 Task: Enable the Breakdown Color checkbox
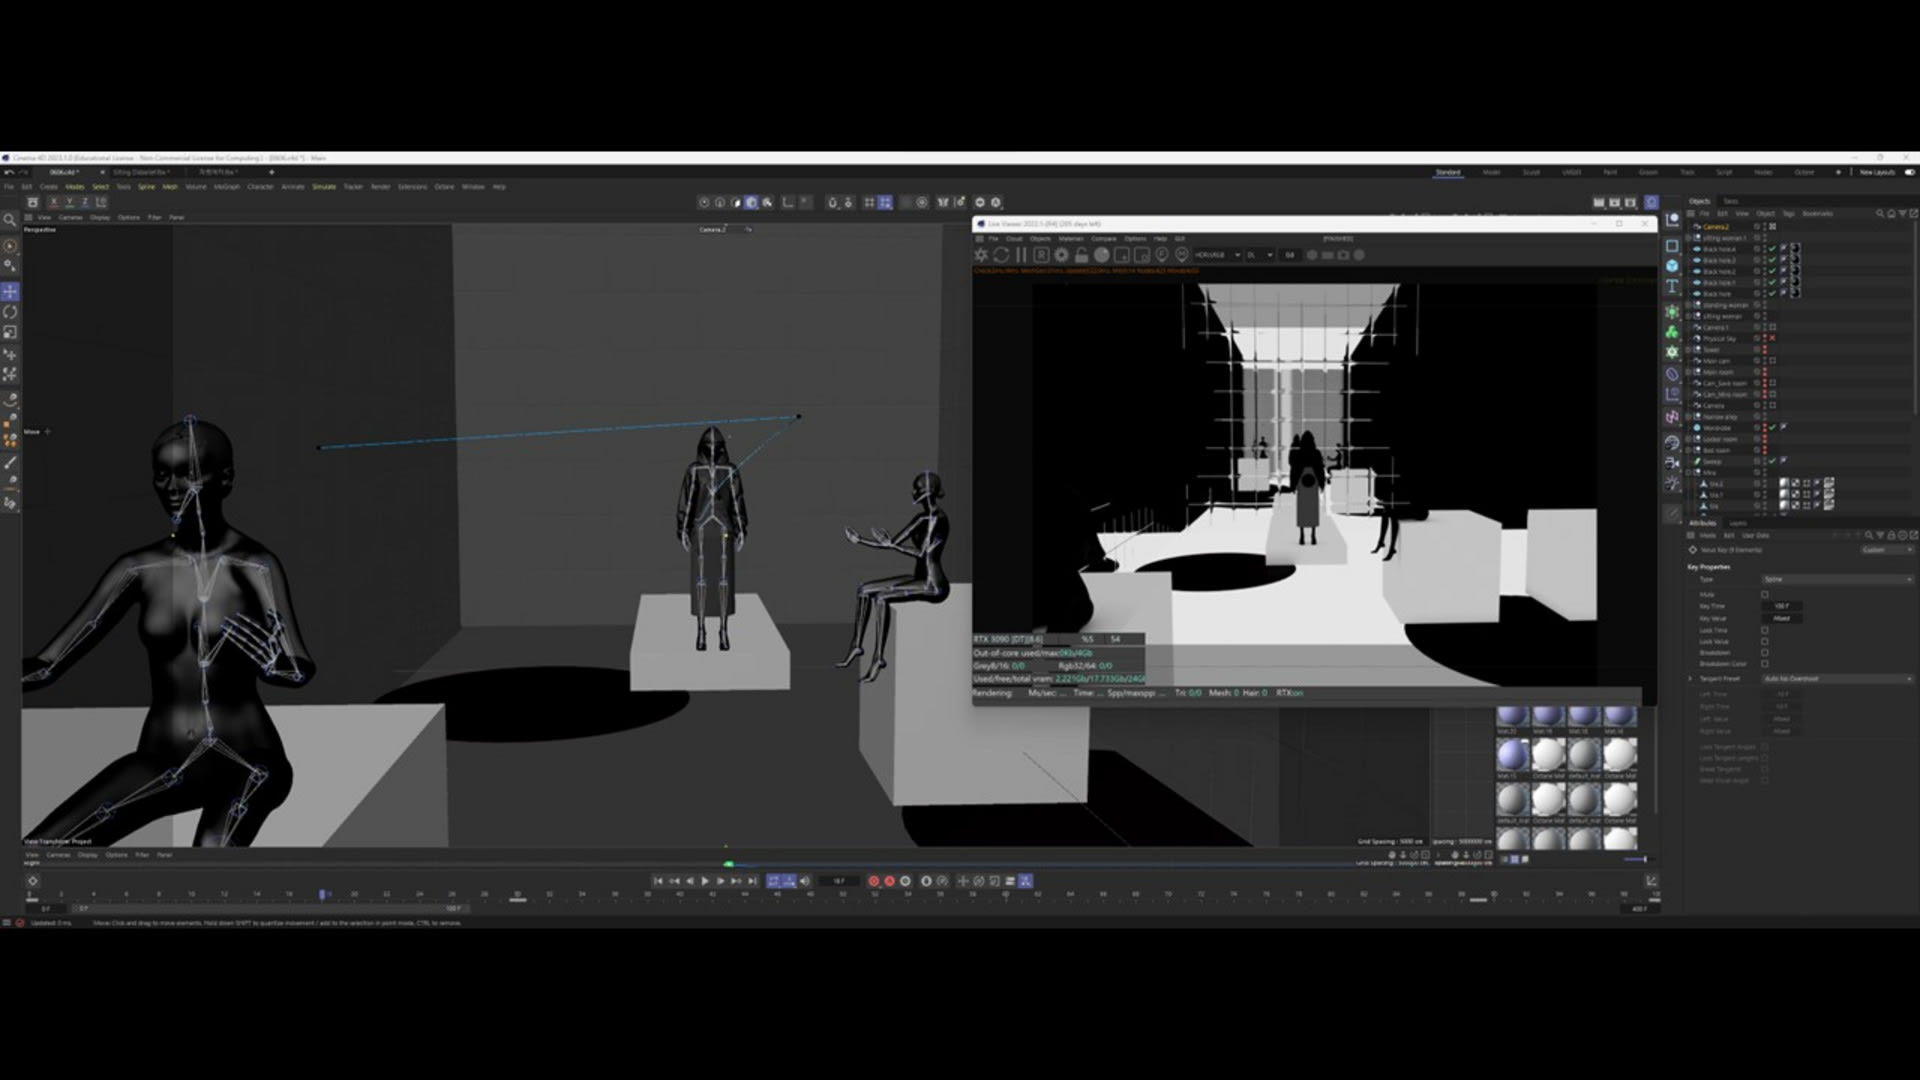point(1765,663)
